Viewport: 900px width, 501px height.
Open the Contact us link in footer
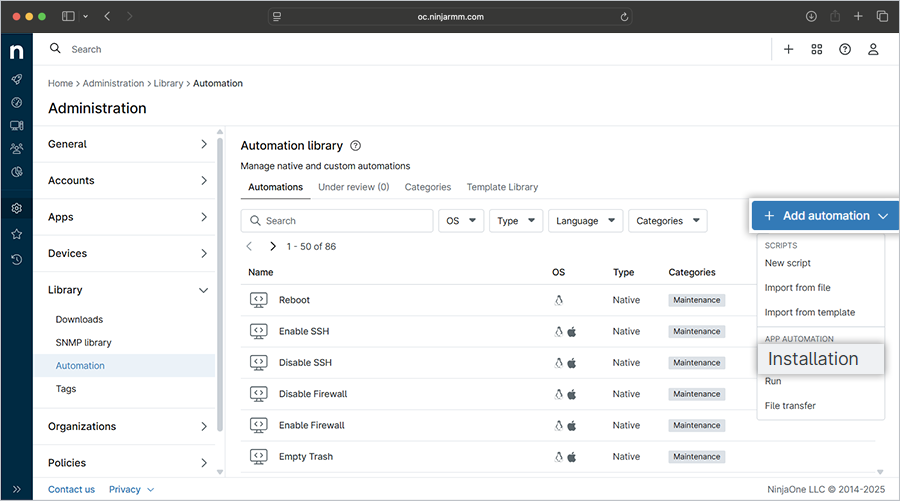tap(71, 489)
